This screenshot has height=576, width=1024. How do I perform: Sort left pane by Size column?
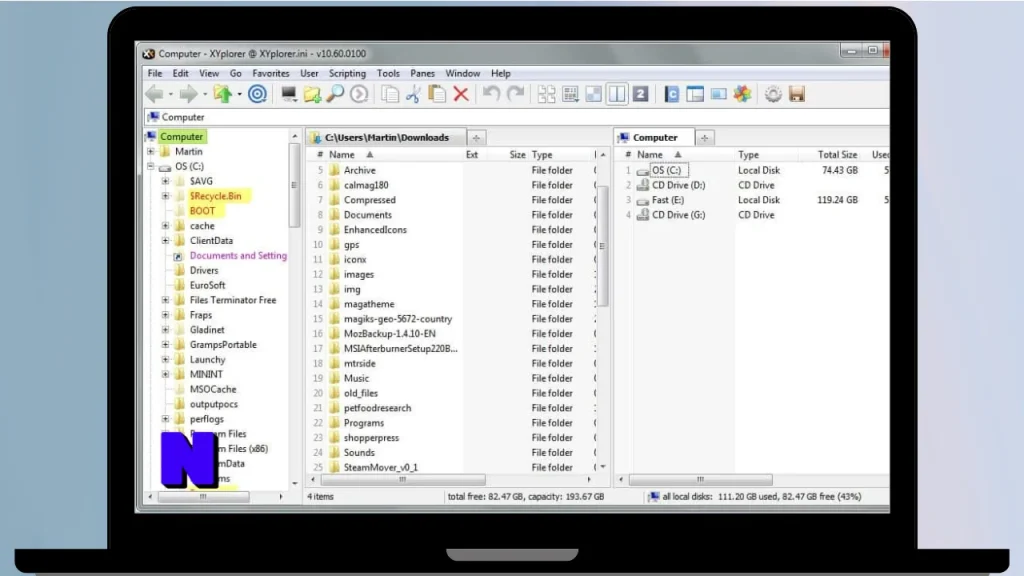coord(517,155)
